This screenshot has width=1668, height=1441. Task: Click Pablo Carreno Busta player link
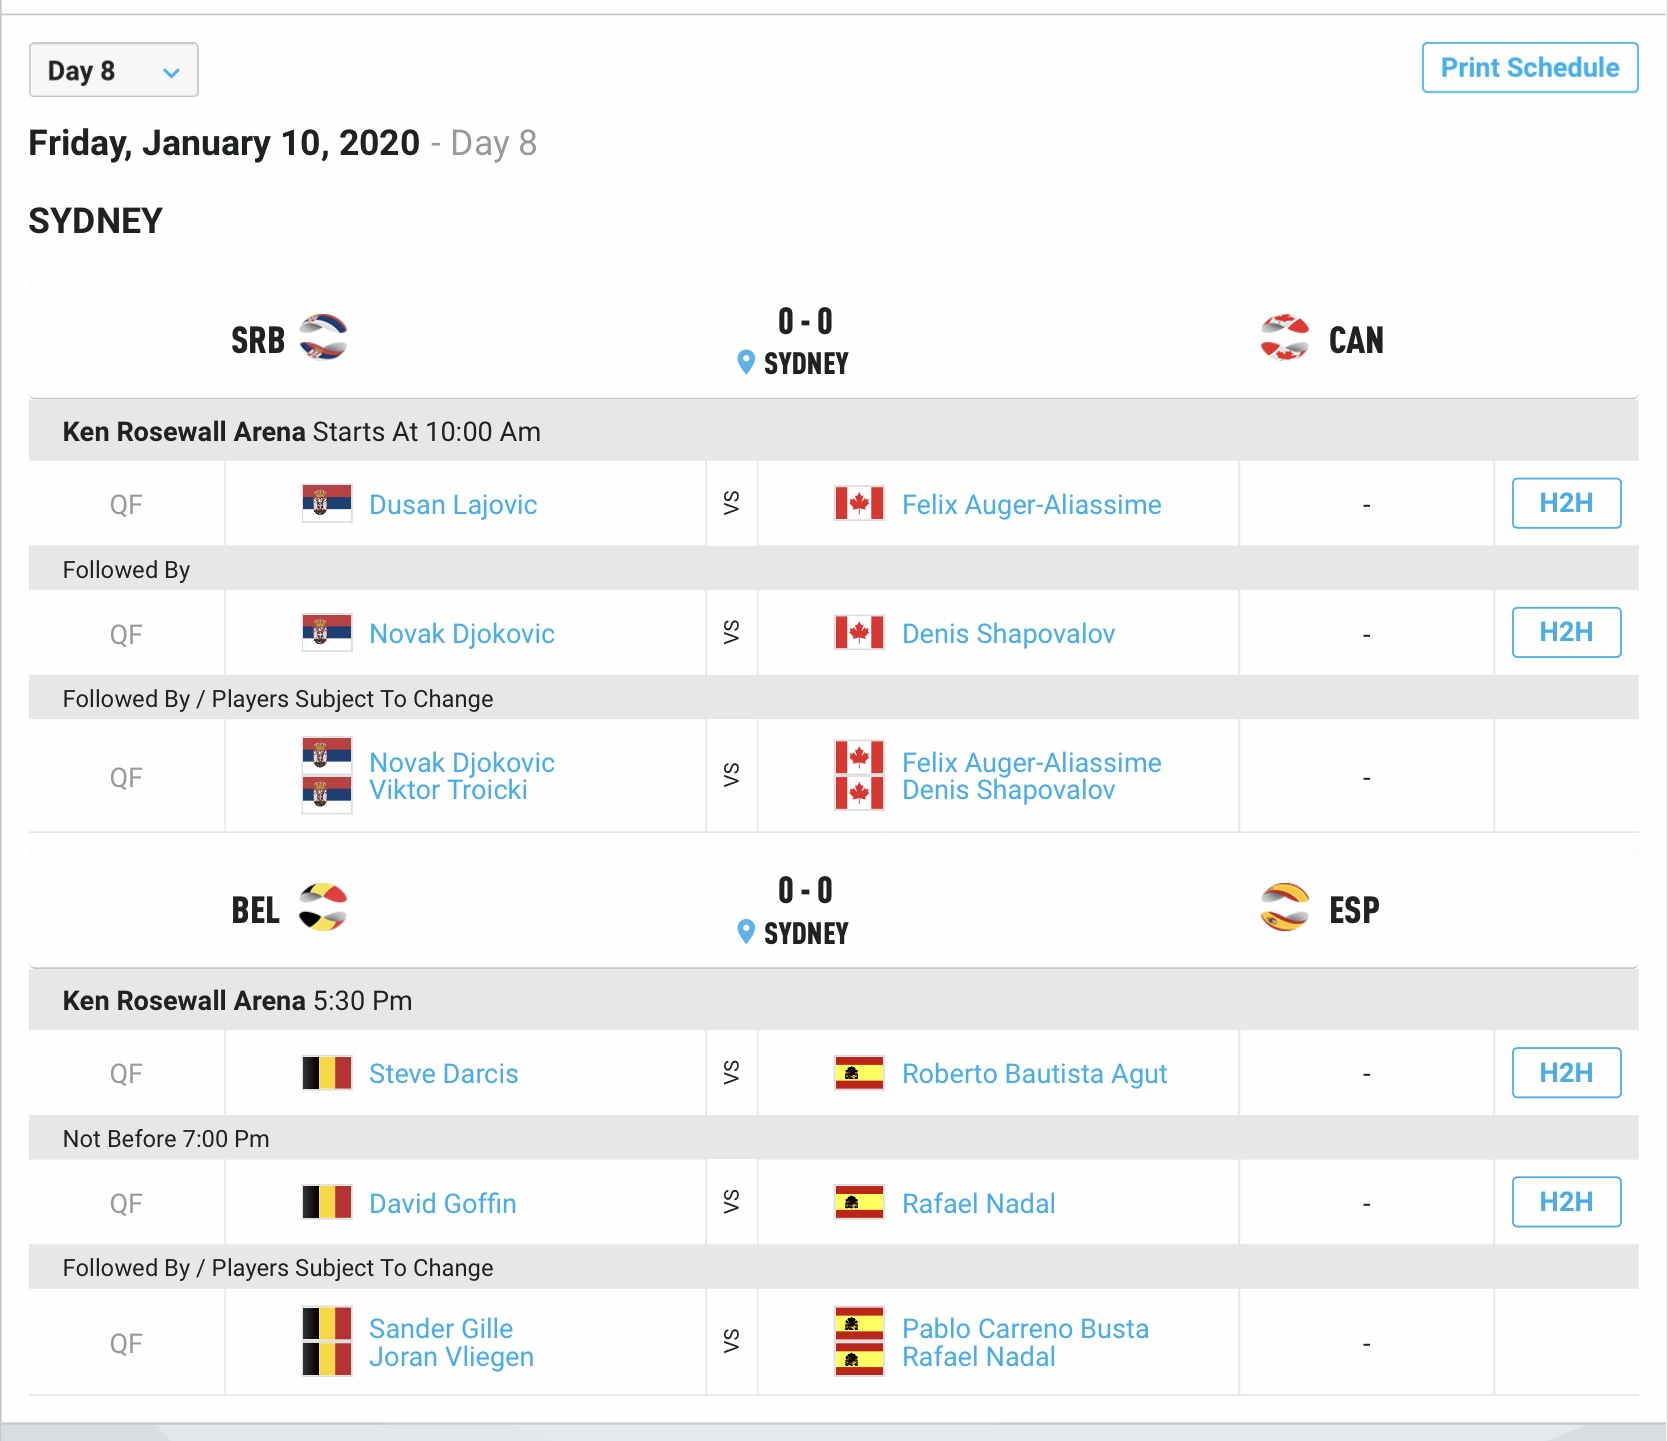[x=1025, y=1329]
